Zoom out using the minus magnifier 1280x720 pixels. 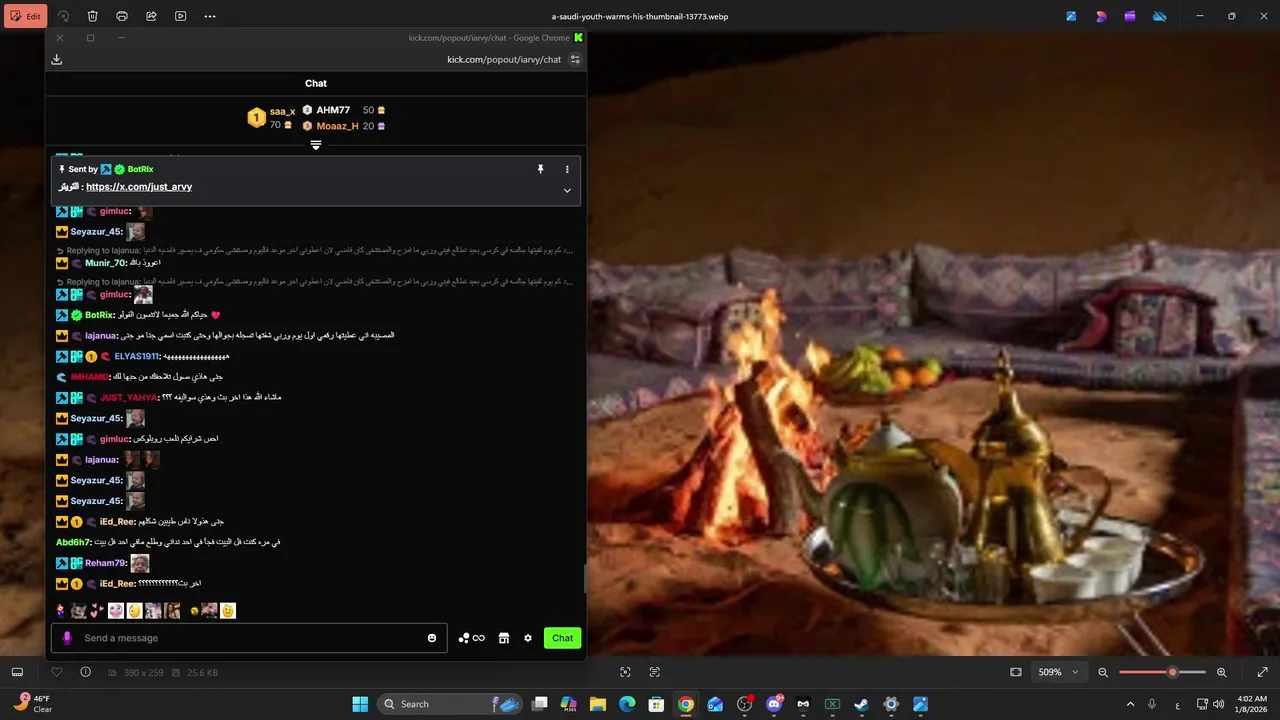pyautogui.click(x=1103, y=672)
